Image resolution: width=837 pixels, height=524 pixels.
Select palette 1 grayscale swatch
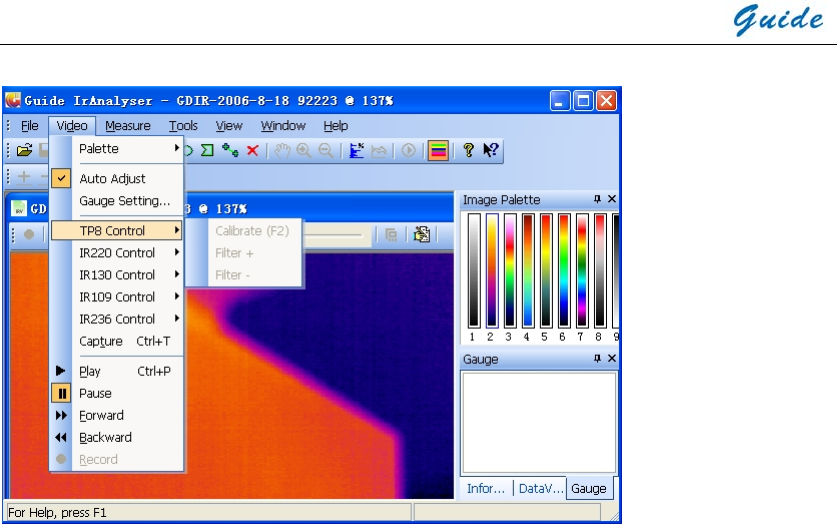473,271
